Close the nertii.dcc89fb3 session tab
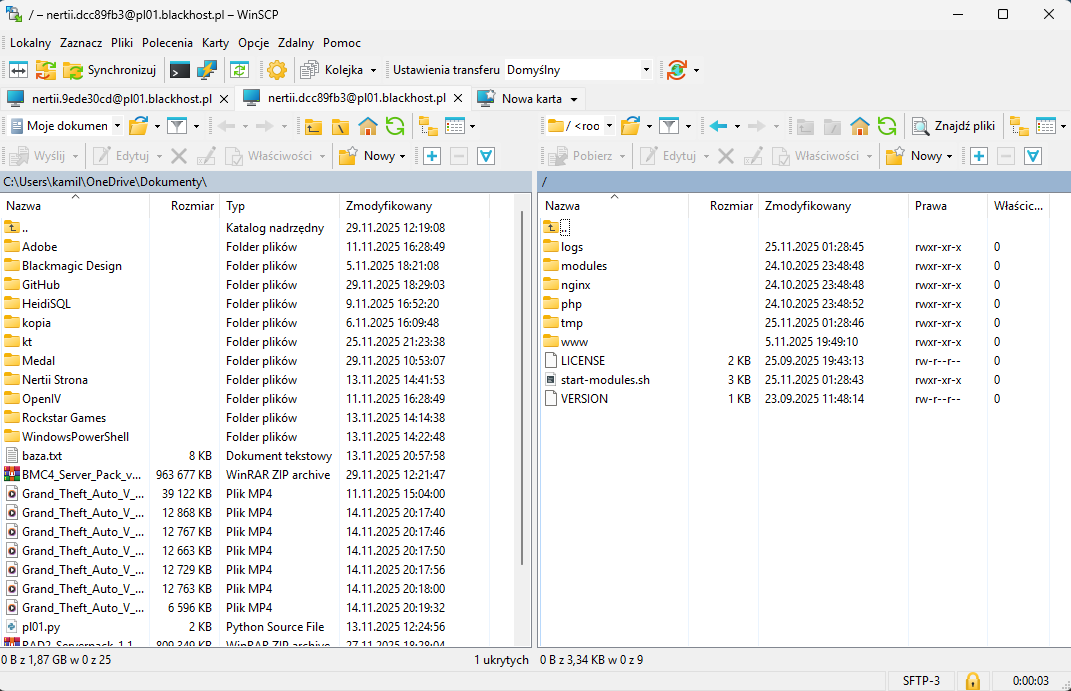Viewport: 1071px width, 691px height. coord(458,98)
